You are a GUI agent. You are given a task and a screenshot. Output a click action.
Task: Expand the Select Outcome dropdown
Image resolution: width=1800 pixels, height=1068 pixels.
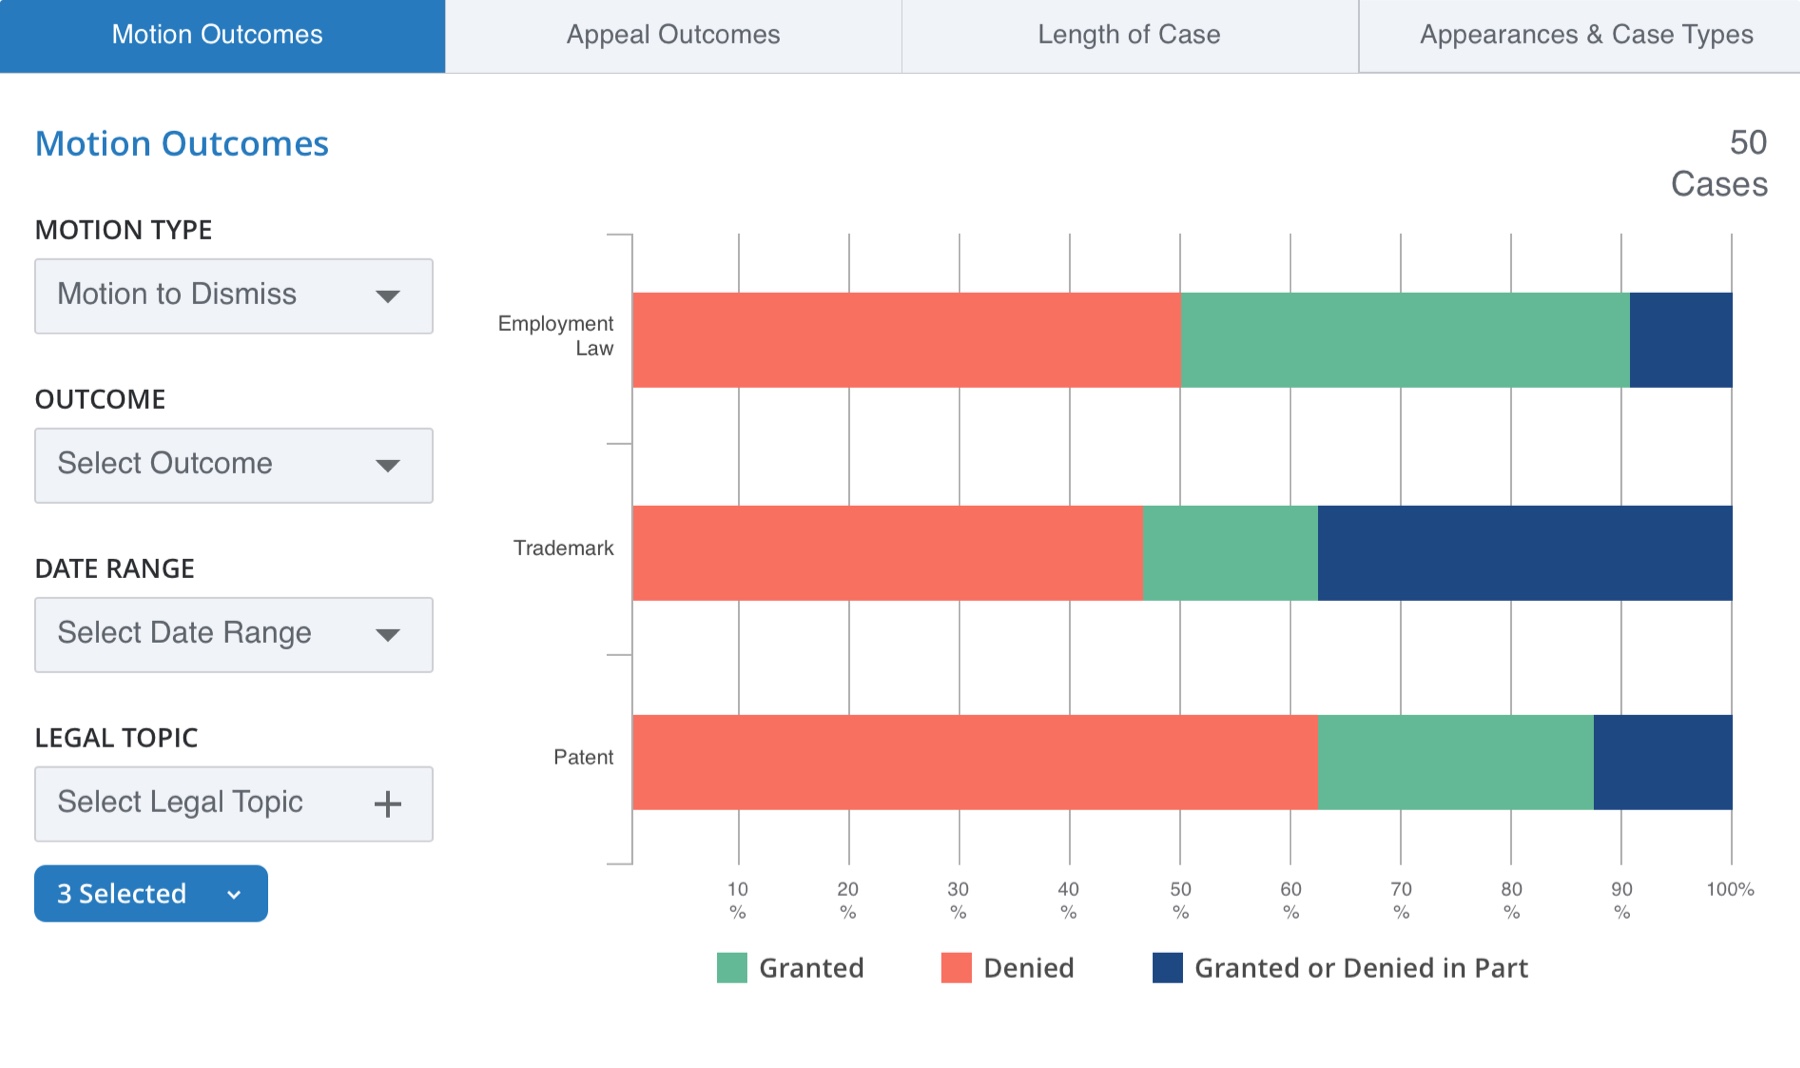[233, 465]
